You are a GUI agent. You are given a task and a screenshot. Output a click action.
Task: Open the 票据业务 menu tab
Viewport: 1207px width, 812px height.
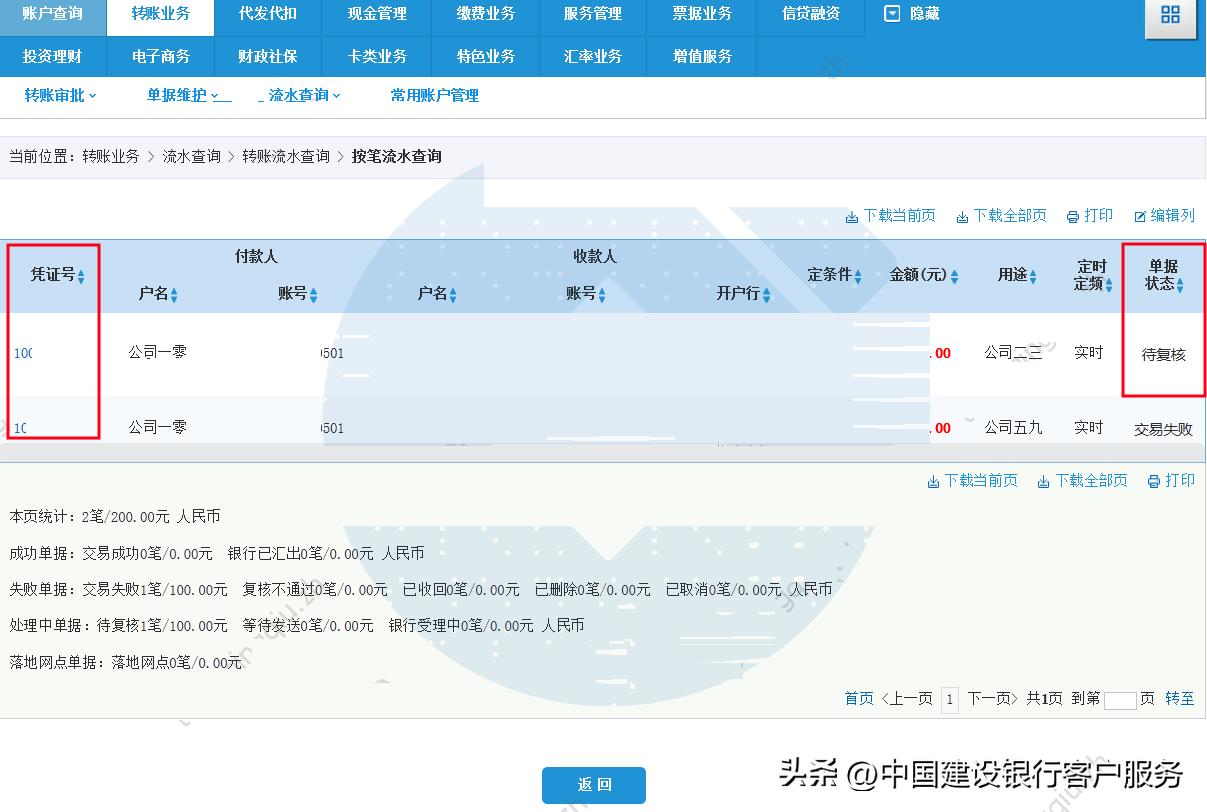coord(701,13)
